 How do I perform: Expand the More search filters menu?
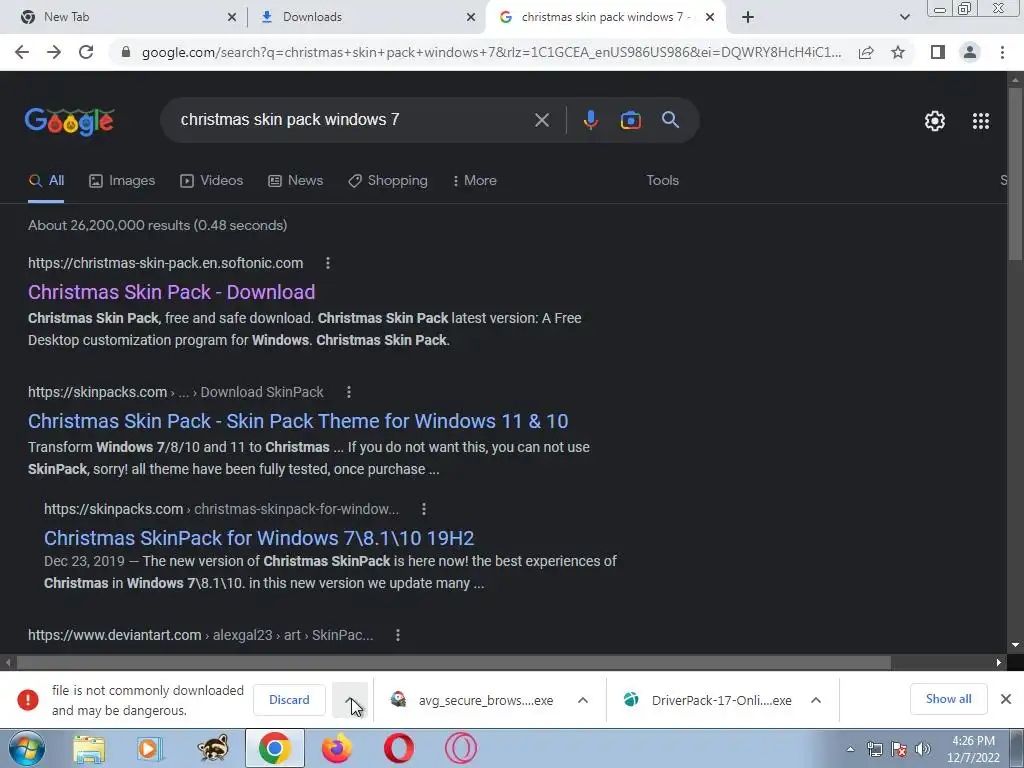pyautogui.click(x=474, y=181)
